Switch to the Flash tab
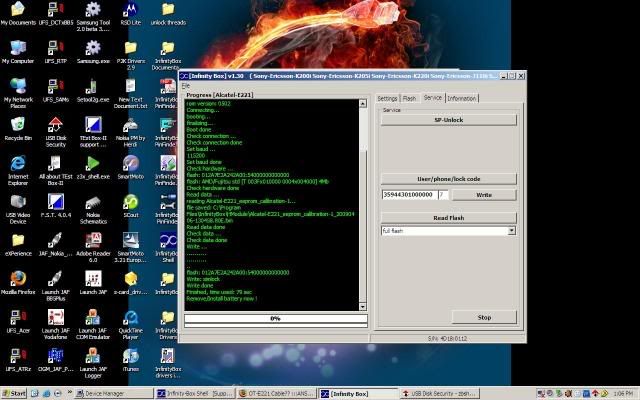Image resolution: width=640 pixels, height=400 pixels. 409,98
